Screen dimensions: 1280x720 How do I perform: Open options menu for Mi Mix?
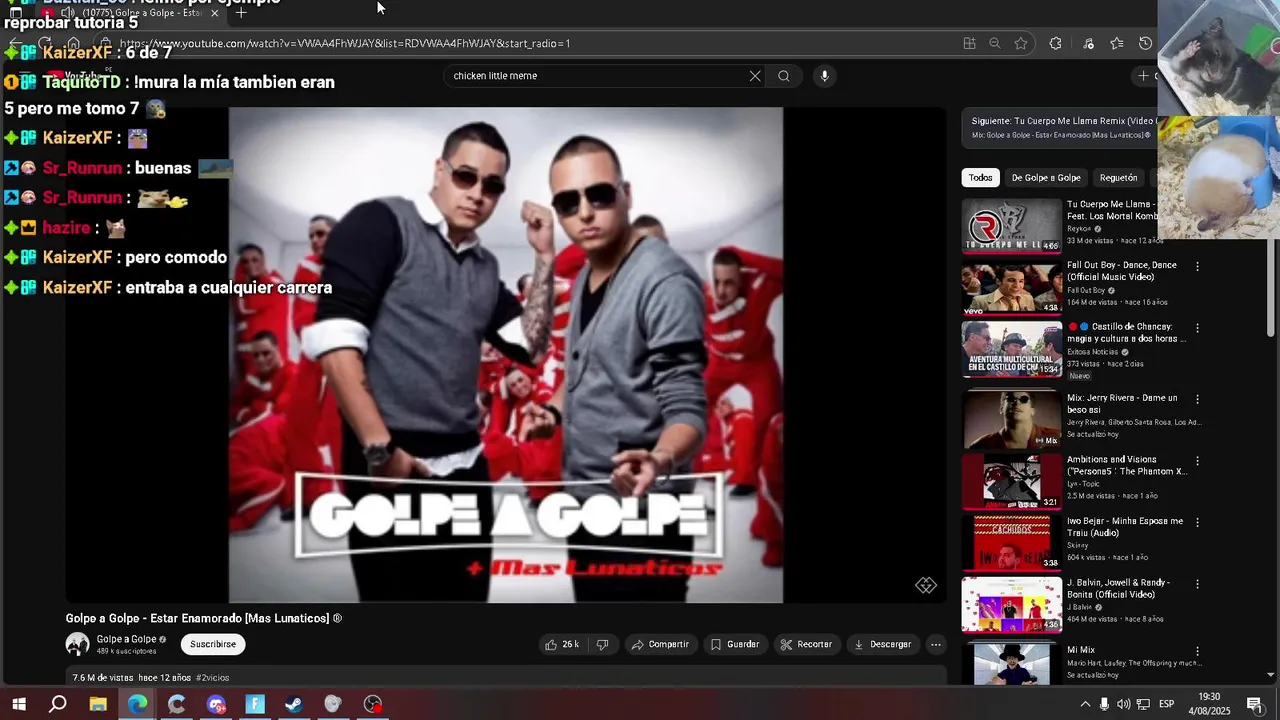click(x=1197, y=651)
